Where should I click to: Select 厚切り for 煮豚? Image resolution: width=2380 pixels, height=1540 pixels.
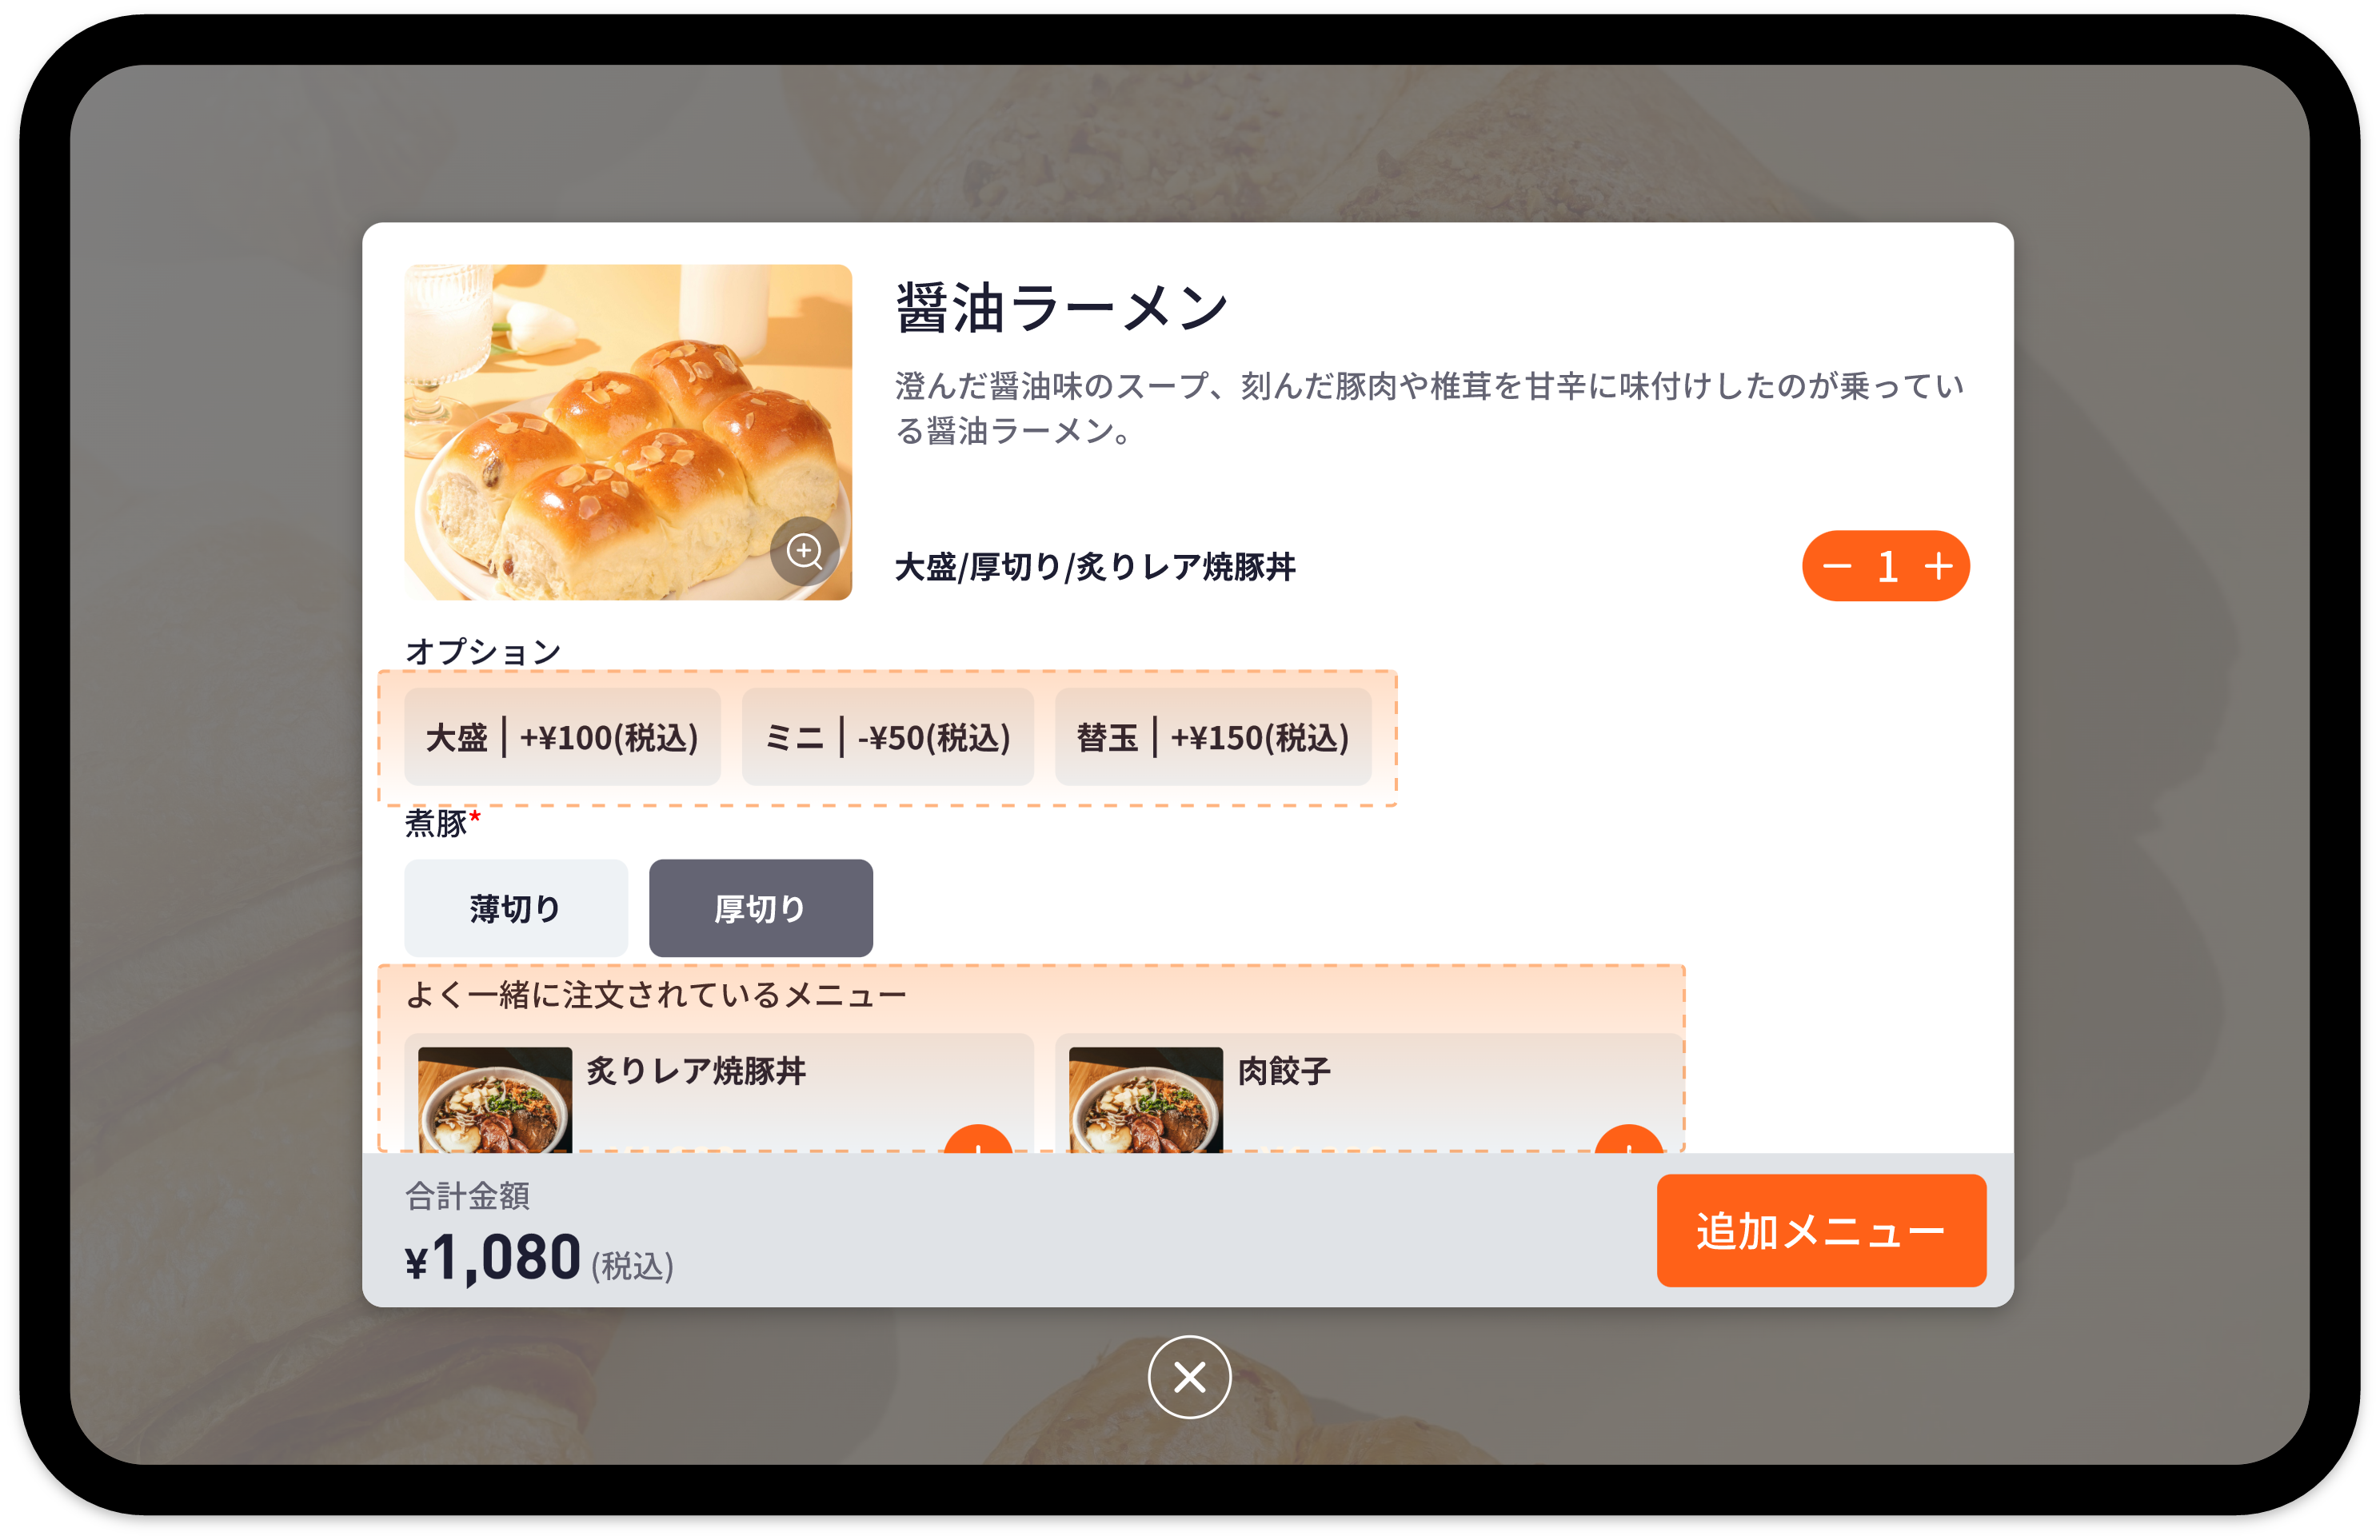[x=760, y=908]
